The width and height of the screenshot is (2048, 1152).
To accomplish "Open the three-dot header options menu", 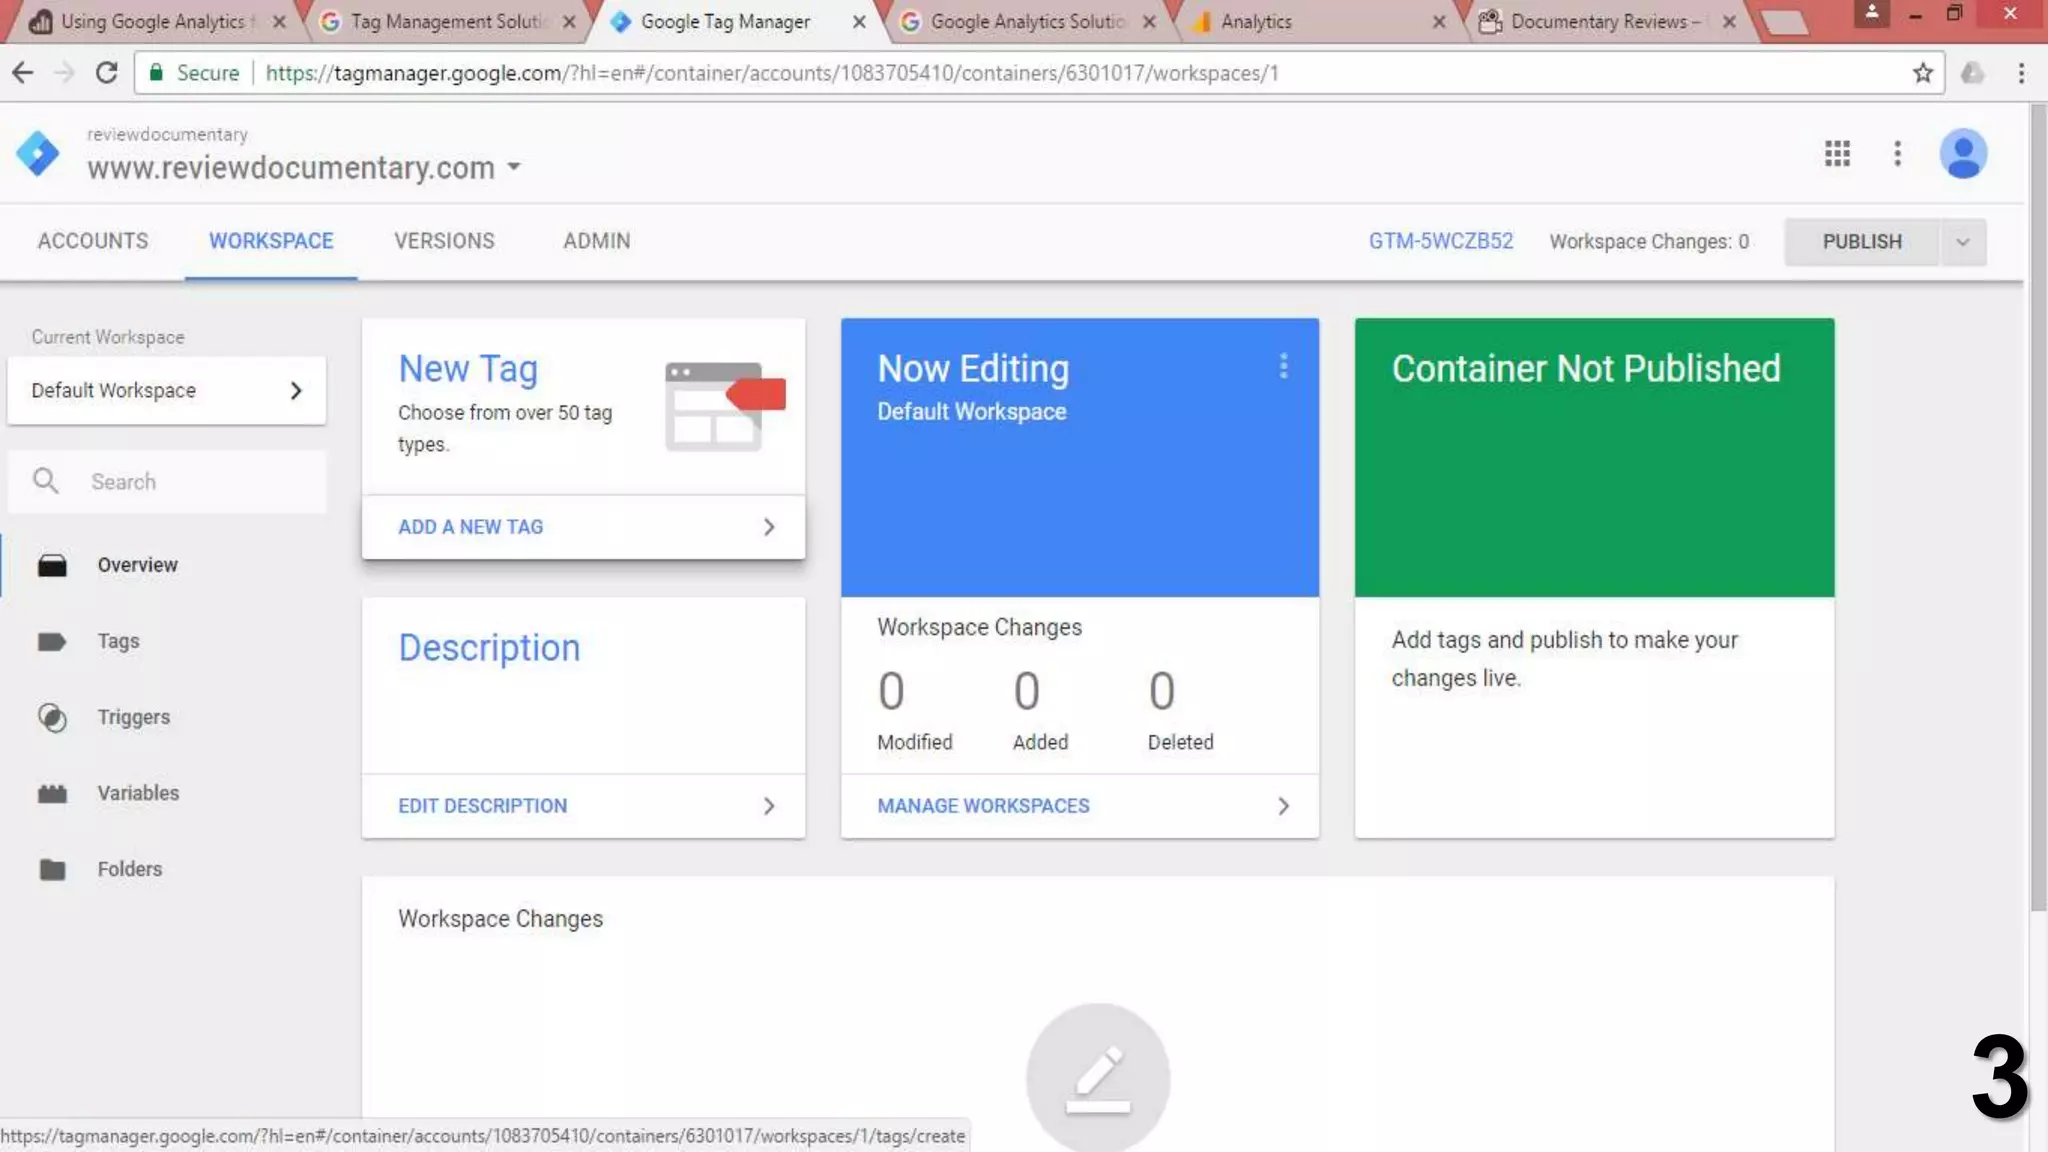I will (x=1897, y=153).
